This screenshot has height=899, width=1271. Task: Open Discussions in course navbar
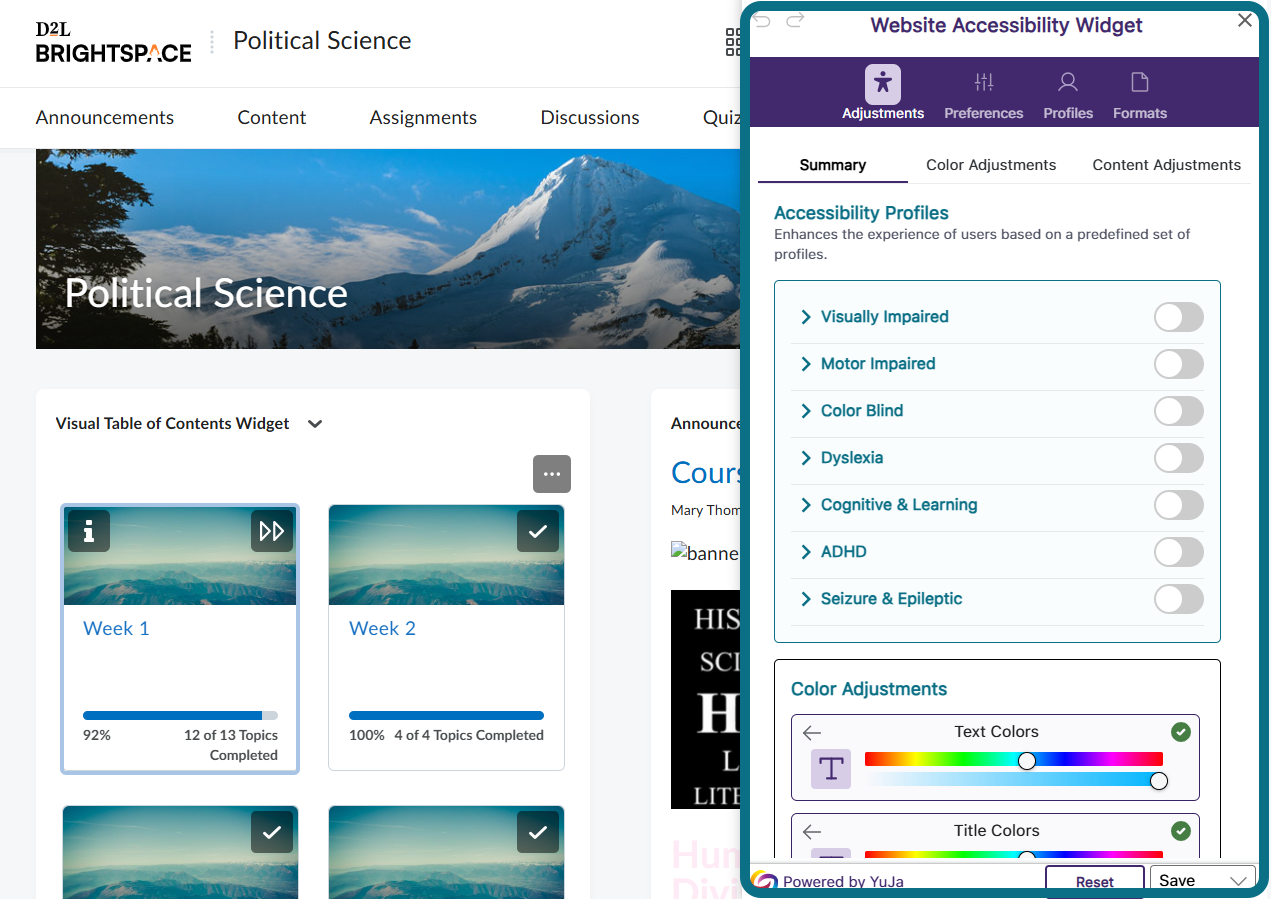click(590, 118)
